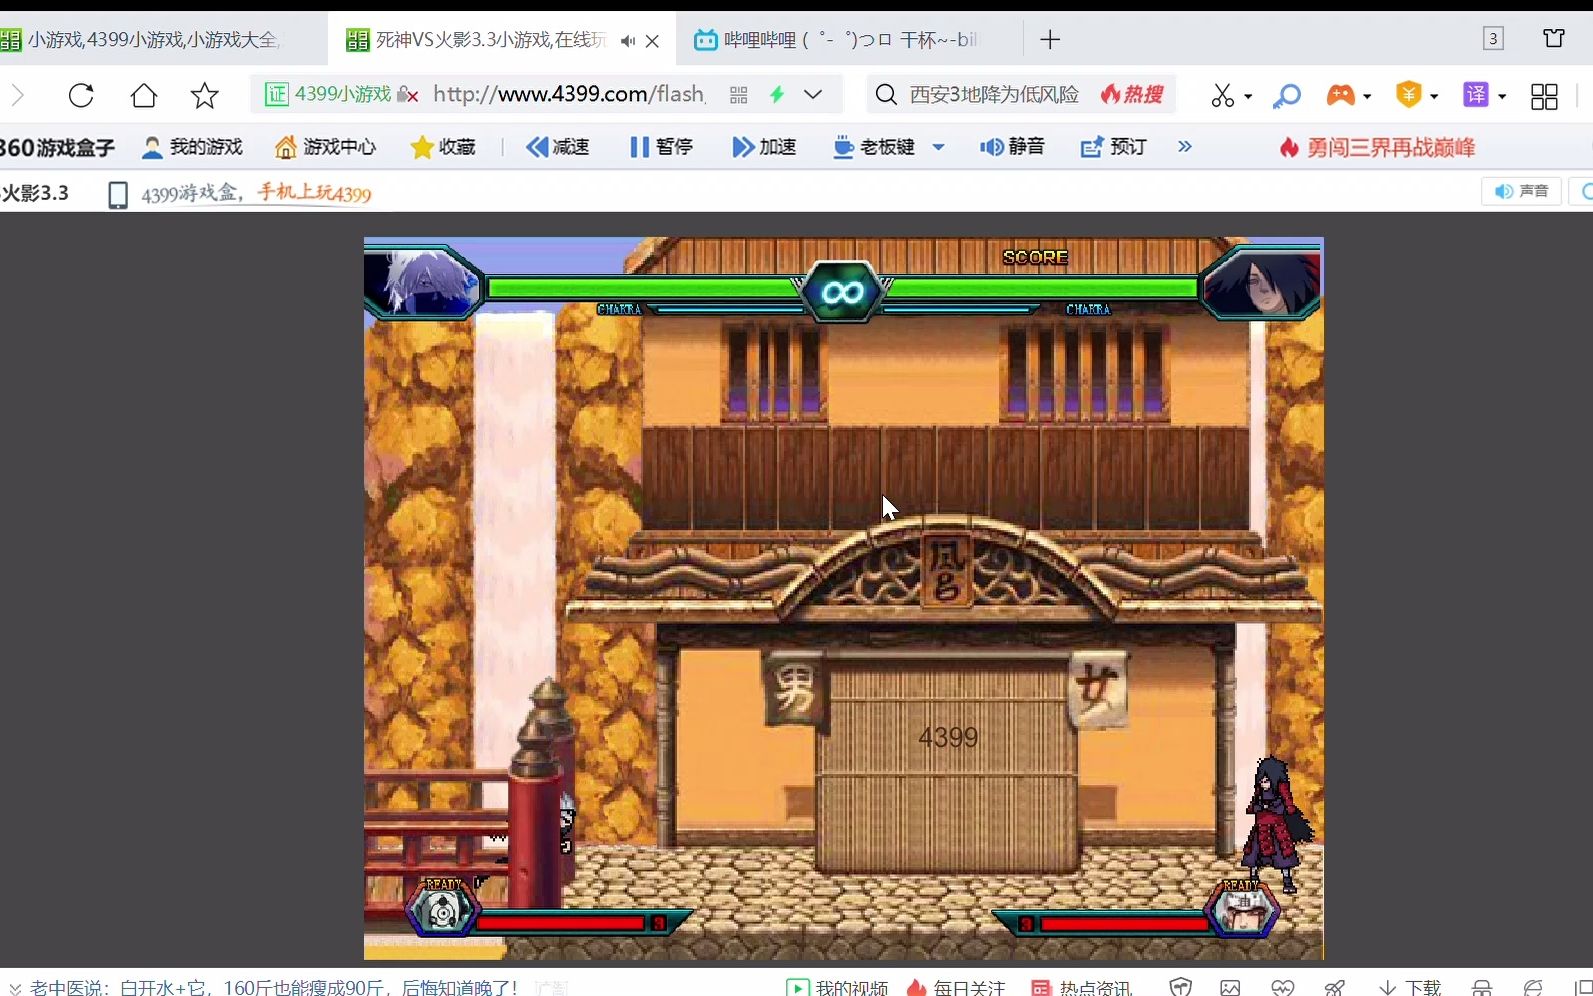Click 加速 to speed up game
The width and height of the screenshot is (1593, 996).
click(764, 148)
